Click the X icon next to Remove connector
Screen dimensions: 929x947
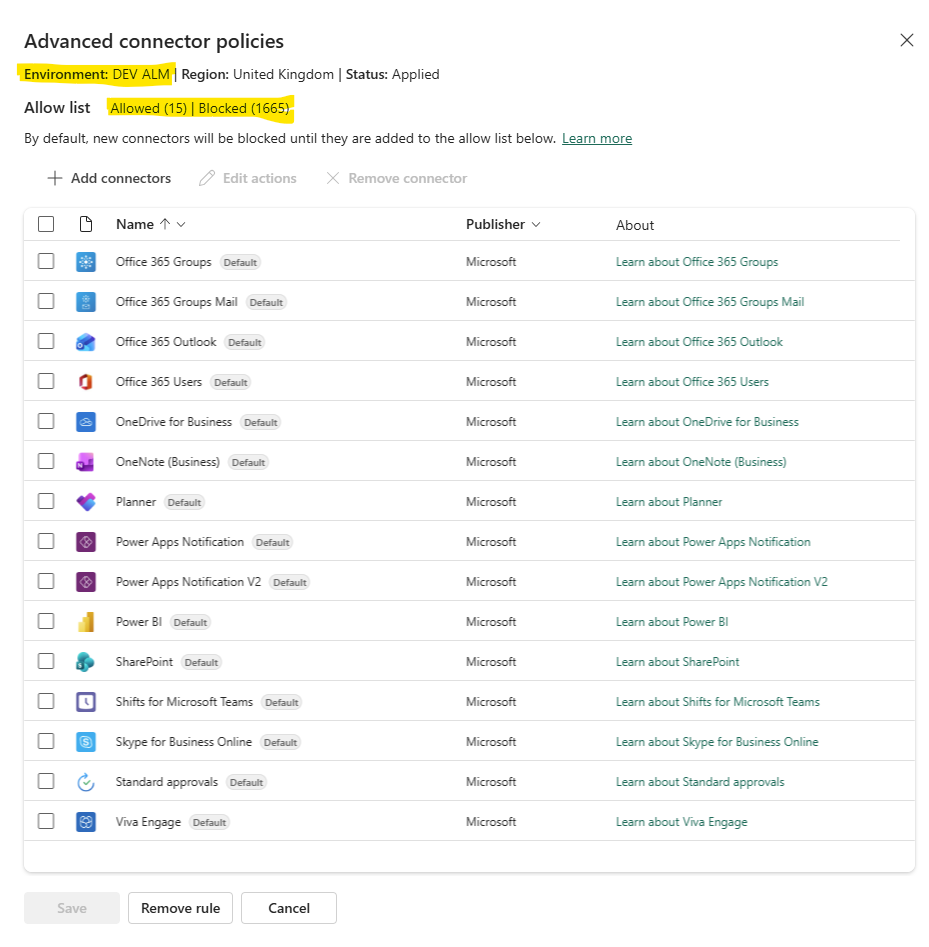click(332, 178)
